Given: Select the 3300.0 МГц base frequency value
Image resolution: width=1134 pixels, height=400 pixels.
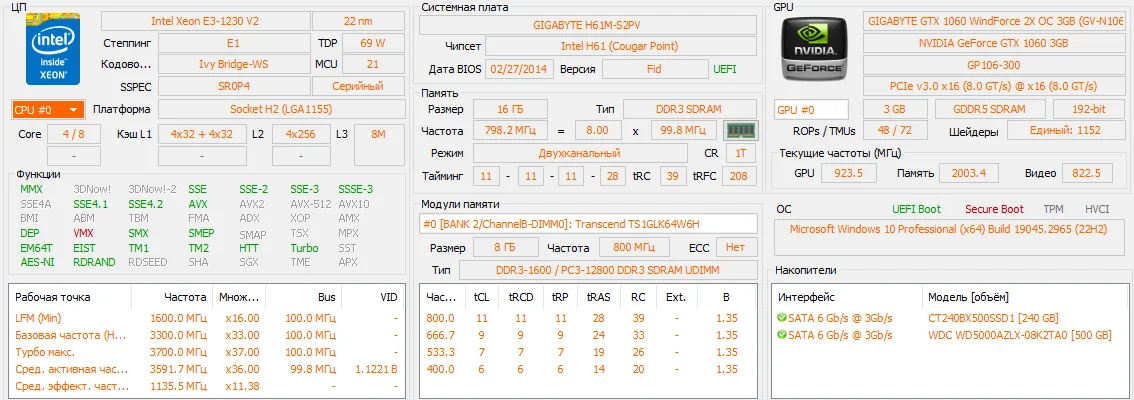Looking at the screenshot, I should [179, 335].
